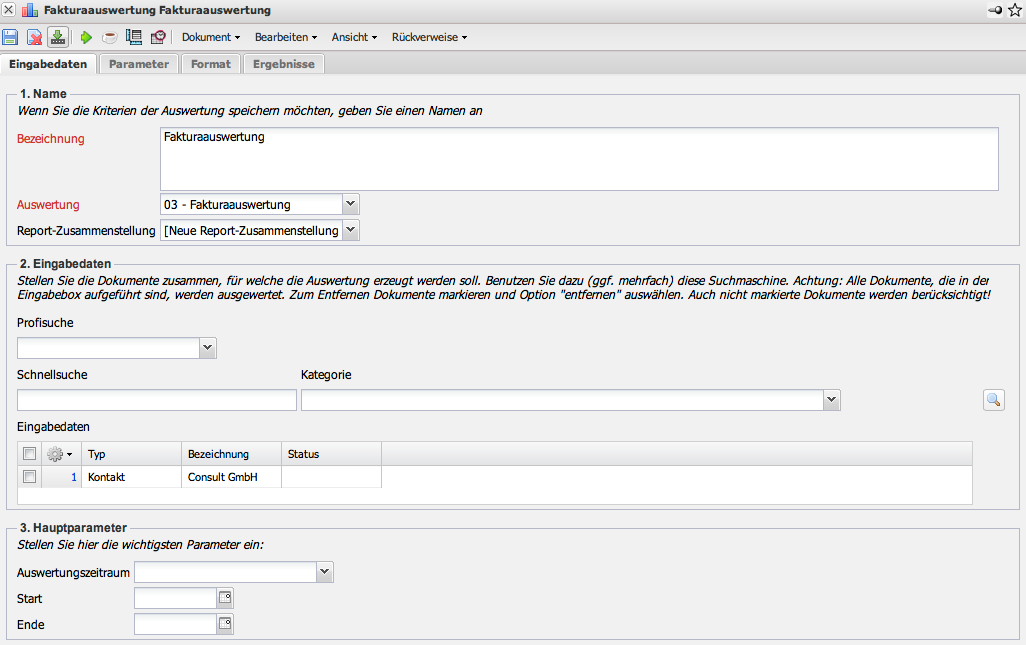
Task: Run the report with green play arrow
Action: coord(86,37)
